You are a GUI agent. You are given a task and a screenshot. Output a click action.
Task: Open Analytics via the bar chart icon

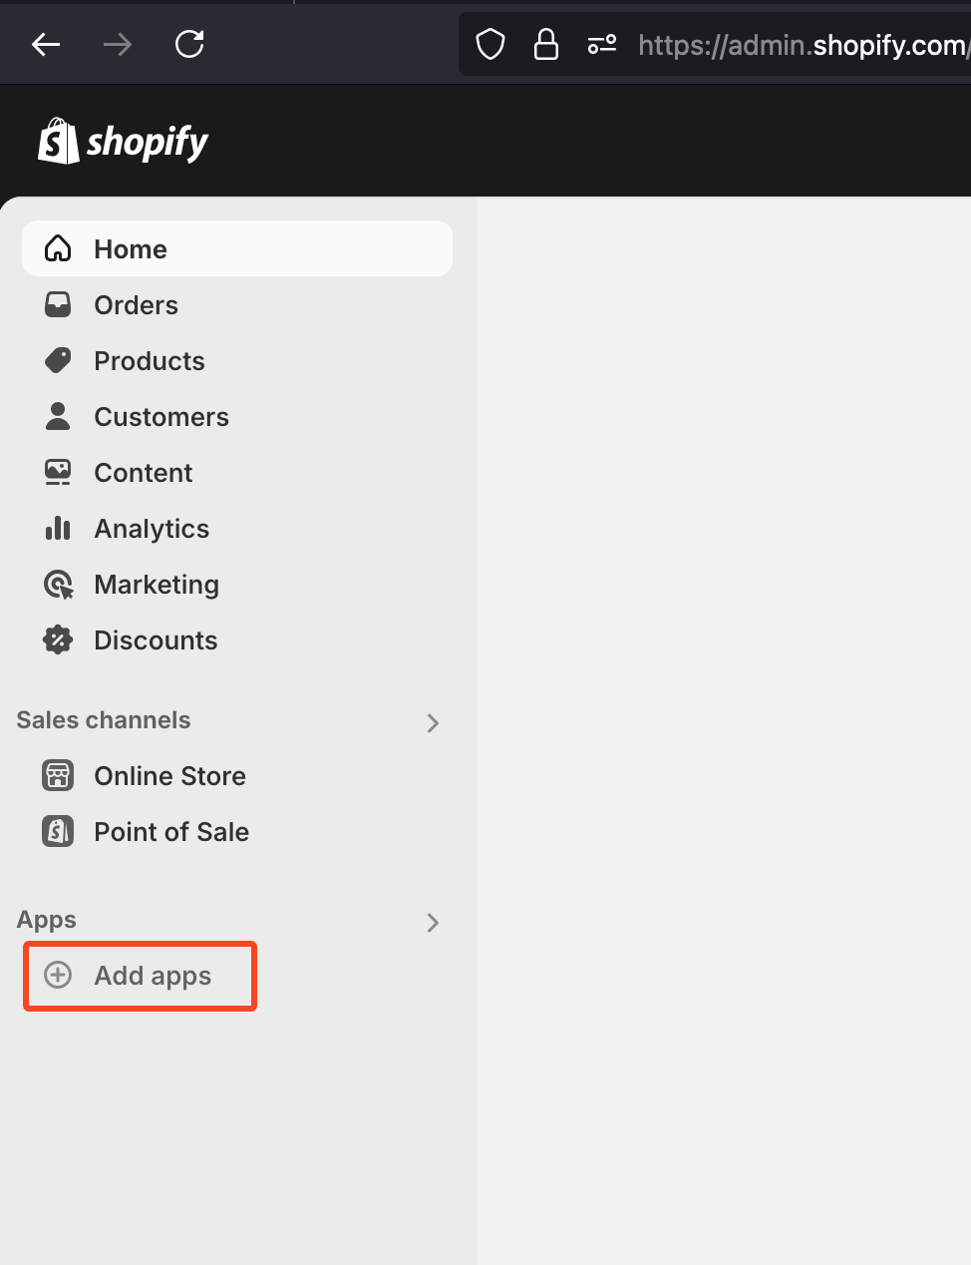point(58,528)
